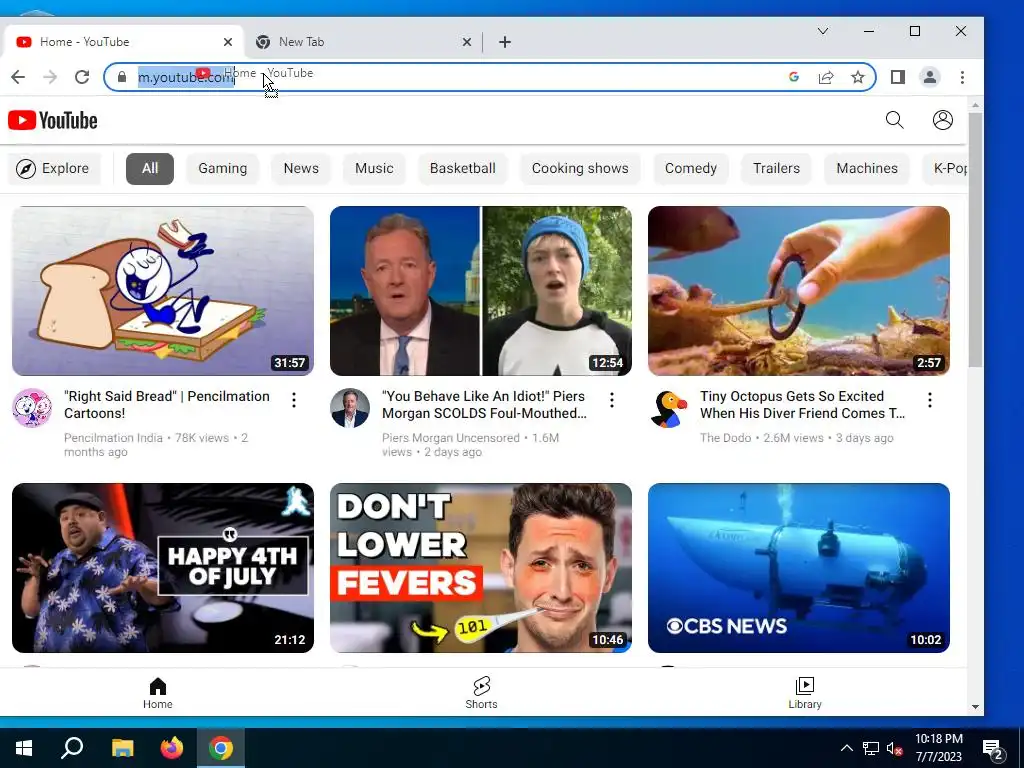1024x768 pixels.
Task: Click the browser forward arrow
Action: 50,77
